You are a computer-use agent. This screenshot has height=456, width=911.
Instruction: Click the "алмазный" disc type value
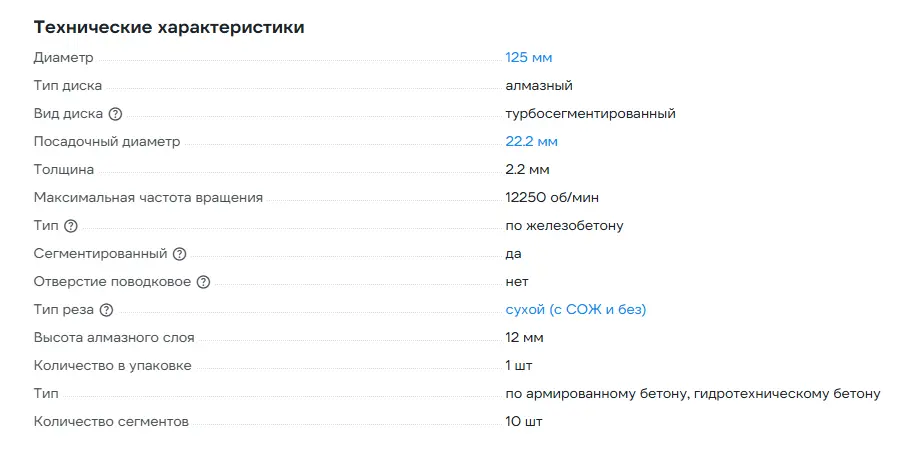click(539, 86)
